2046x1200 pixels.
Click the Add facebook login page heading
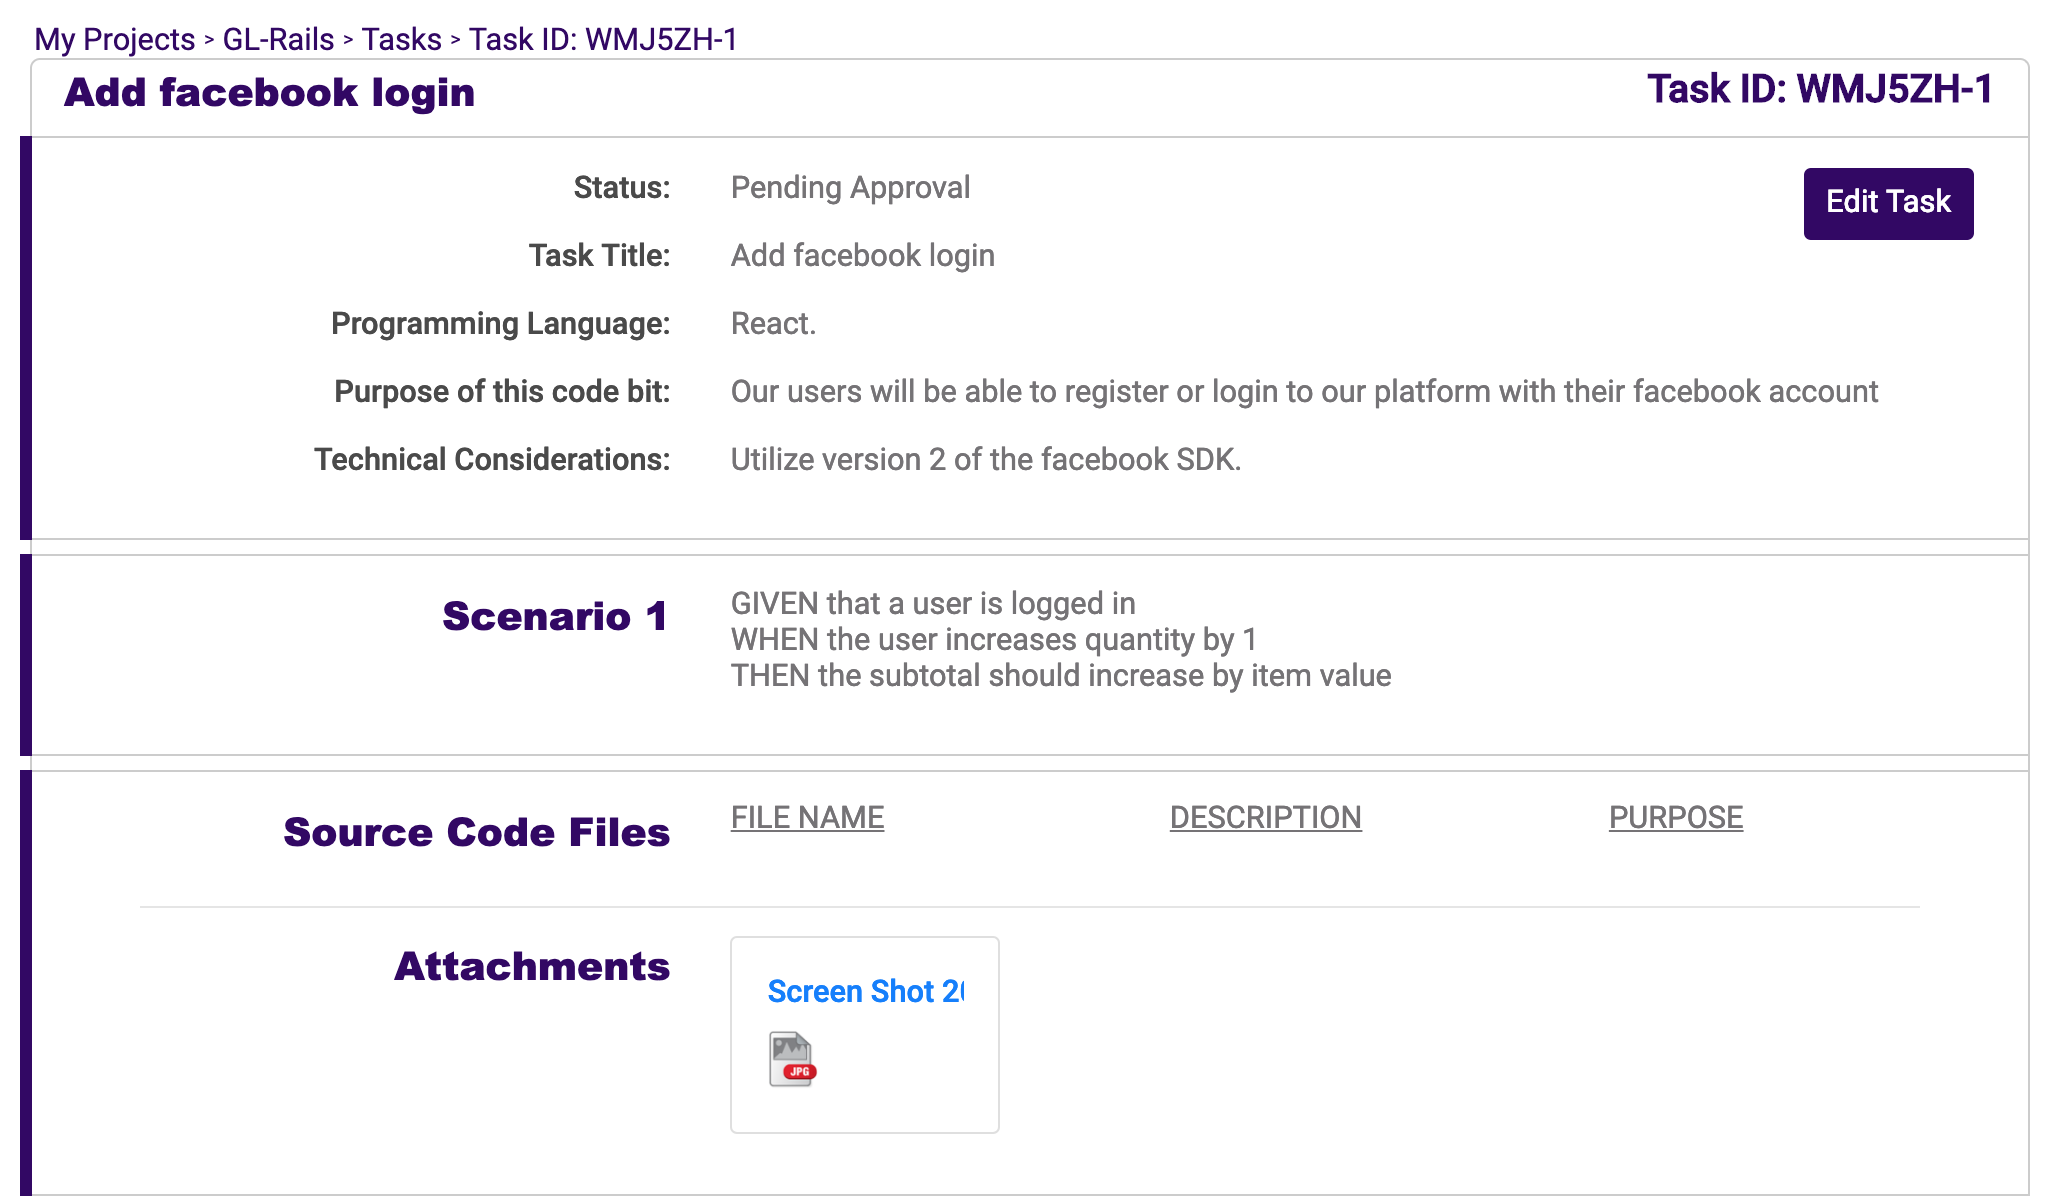pos(269,92)
